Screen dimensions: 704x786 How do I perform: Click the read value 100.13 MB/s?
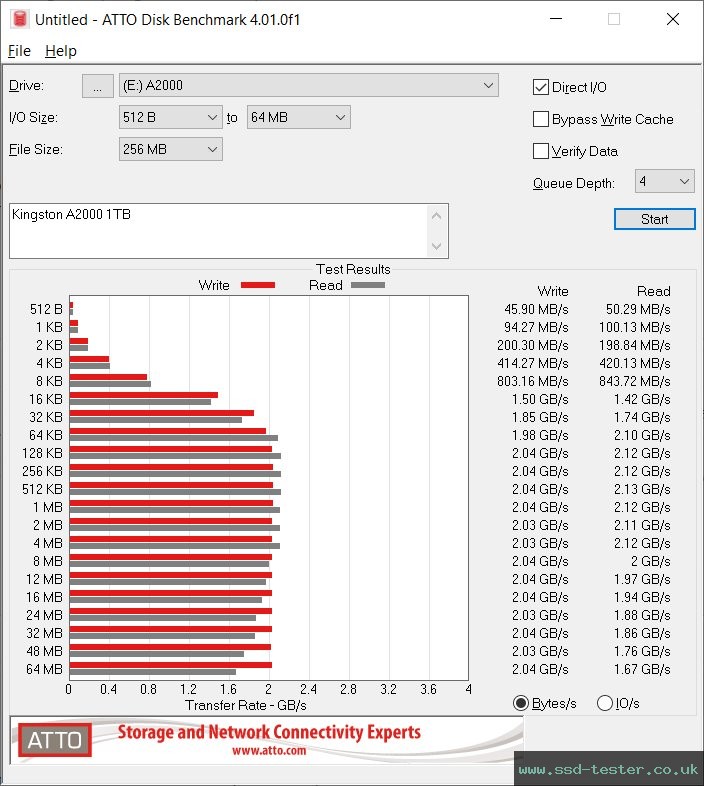(x=634, y=327)
